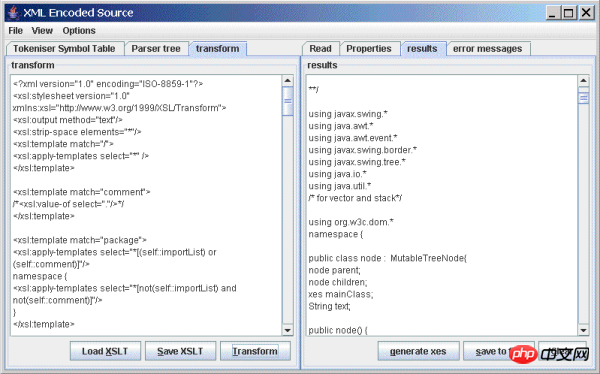Click 'using javax.swing.*' in results

[x=348, y=114]
